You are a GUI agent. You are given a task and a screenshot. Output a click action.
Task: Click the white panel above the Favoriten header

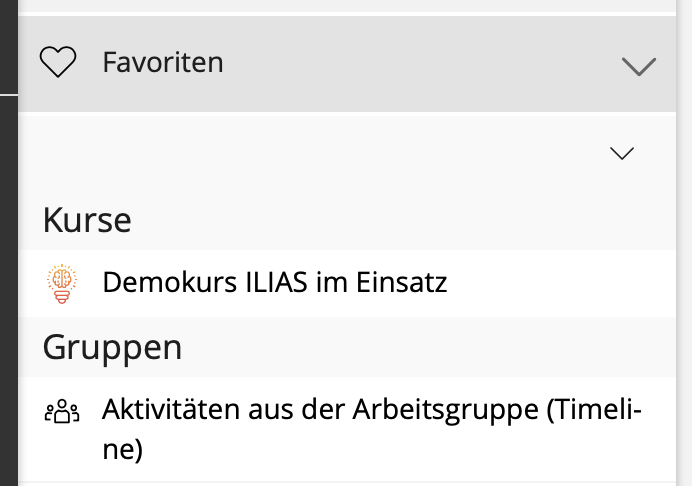[x=350, y=5]
